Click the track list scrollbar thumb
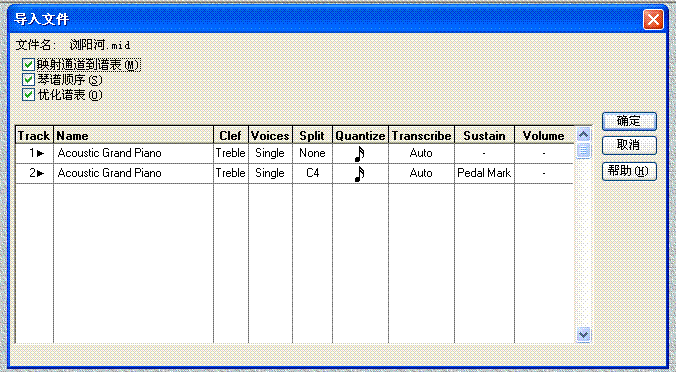The height and width of the screenshot is (372, 676). pyautogui.click(x=583, y=150)
